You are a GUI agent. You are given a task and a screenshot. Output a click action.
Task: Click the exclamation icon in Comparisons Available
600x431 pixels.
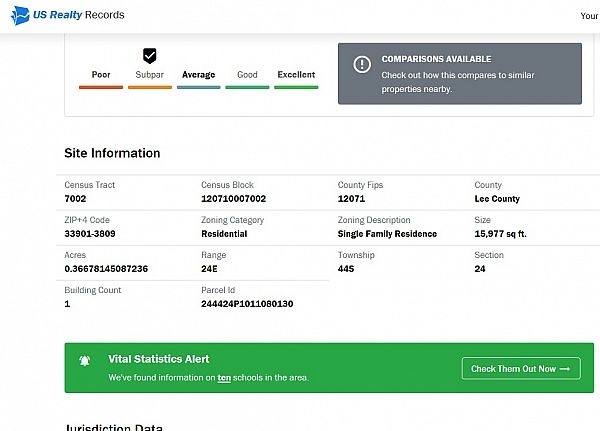point(362,65)
